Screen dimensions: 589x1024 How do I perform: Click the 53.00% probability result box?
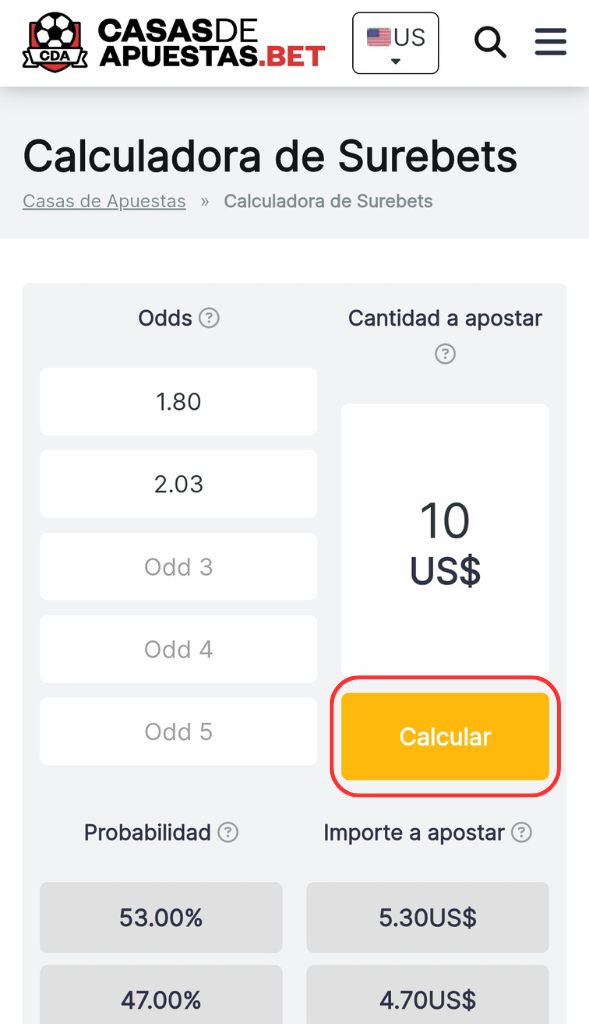coord(161,918)
